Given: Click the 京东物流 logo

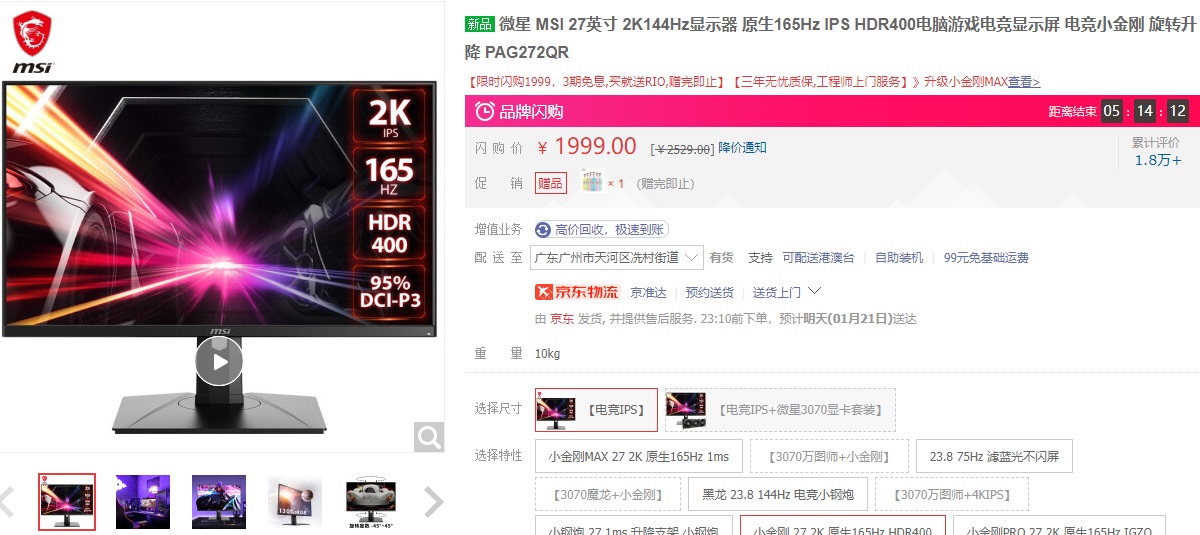Looking at the screenshot, I should (577, 292).
